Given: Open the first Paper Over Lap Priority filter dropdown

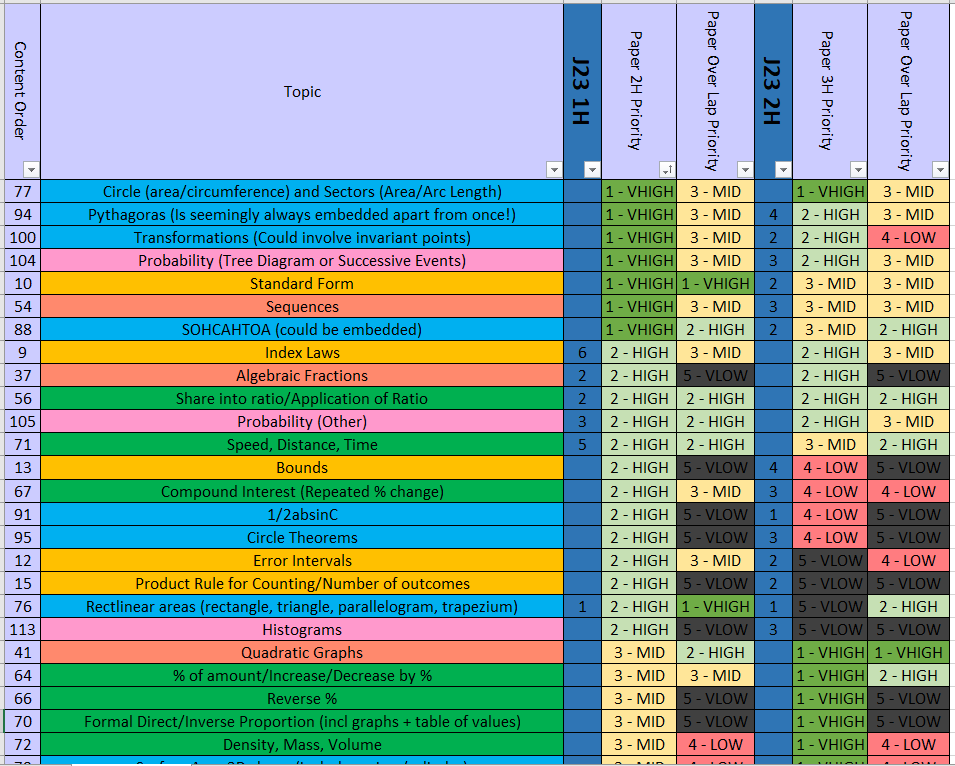Looking at the screenshot, I should 745,169.
